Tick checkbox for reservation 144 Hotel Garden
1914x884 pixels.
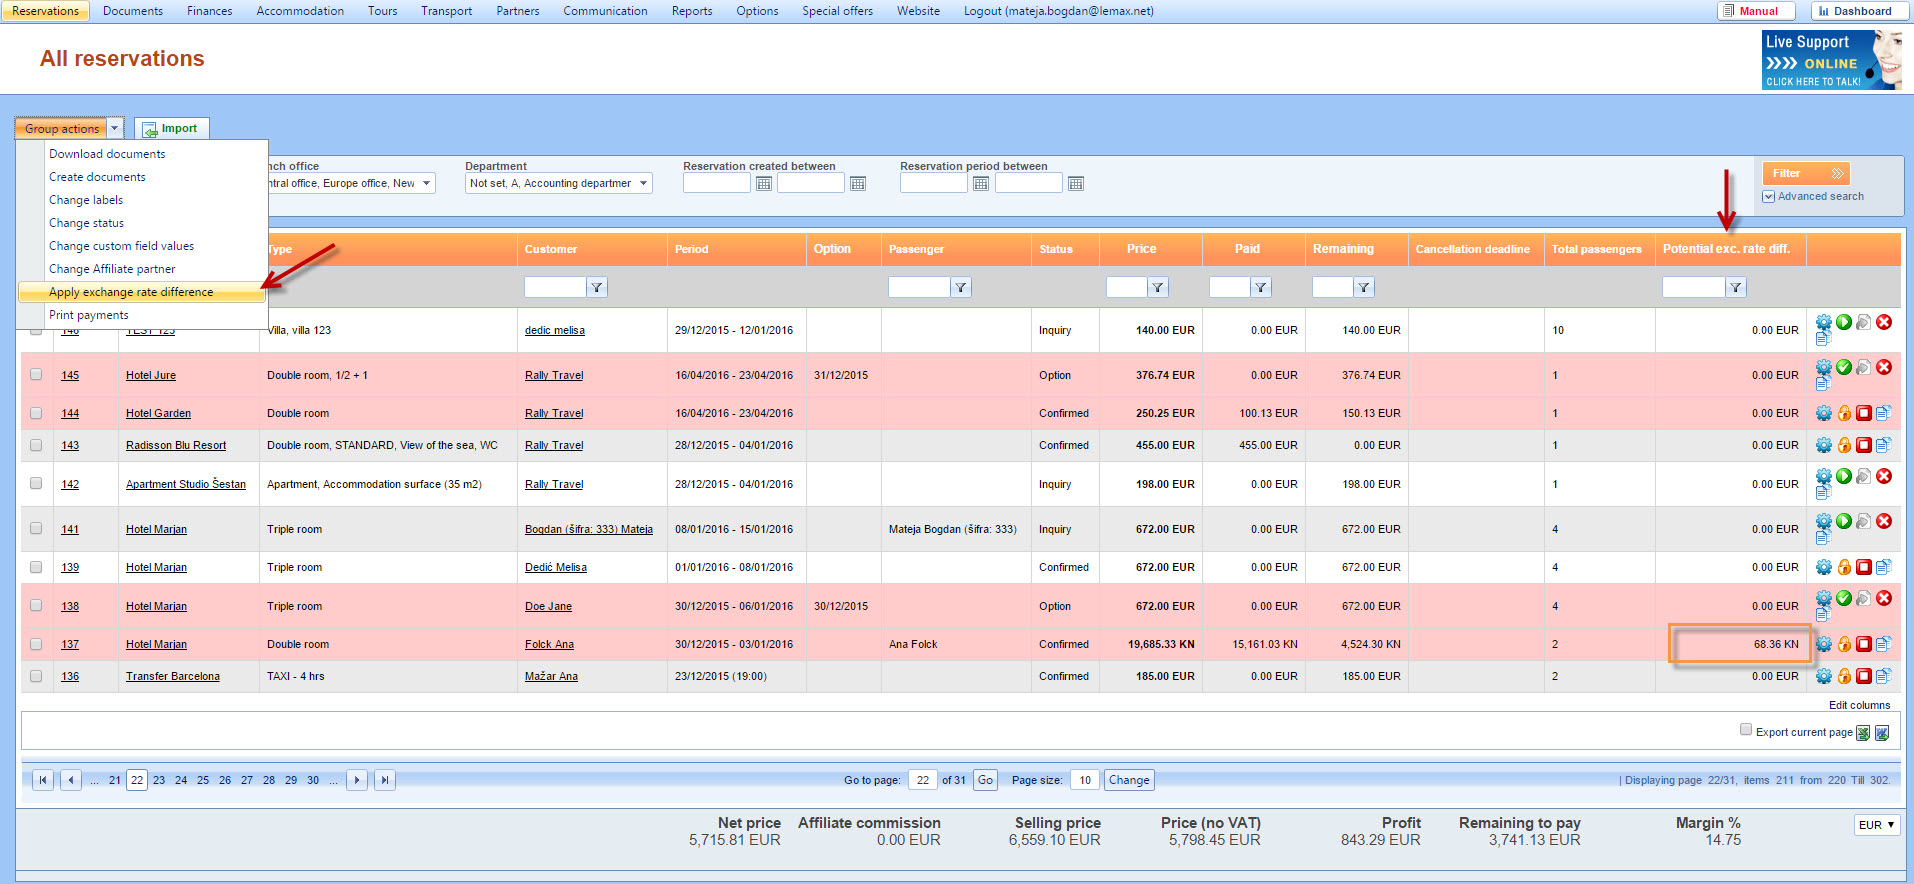[x=36, y=413]
